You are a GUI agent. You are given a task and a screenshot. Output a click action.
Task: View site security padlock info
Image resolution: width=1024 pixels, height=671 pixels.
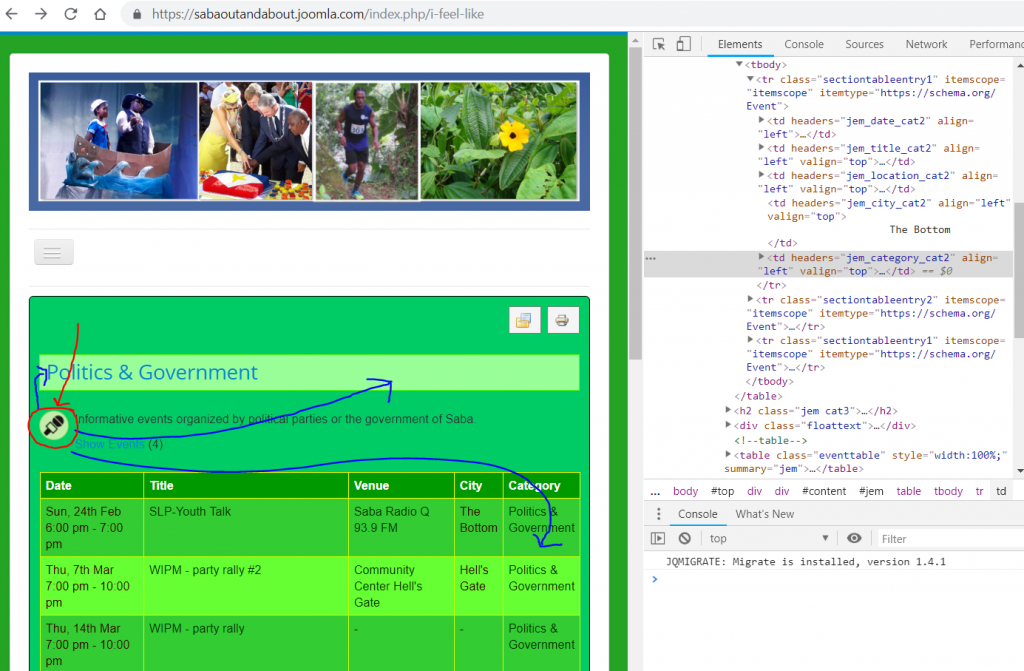click(x=137, y=14)
